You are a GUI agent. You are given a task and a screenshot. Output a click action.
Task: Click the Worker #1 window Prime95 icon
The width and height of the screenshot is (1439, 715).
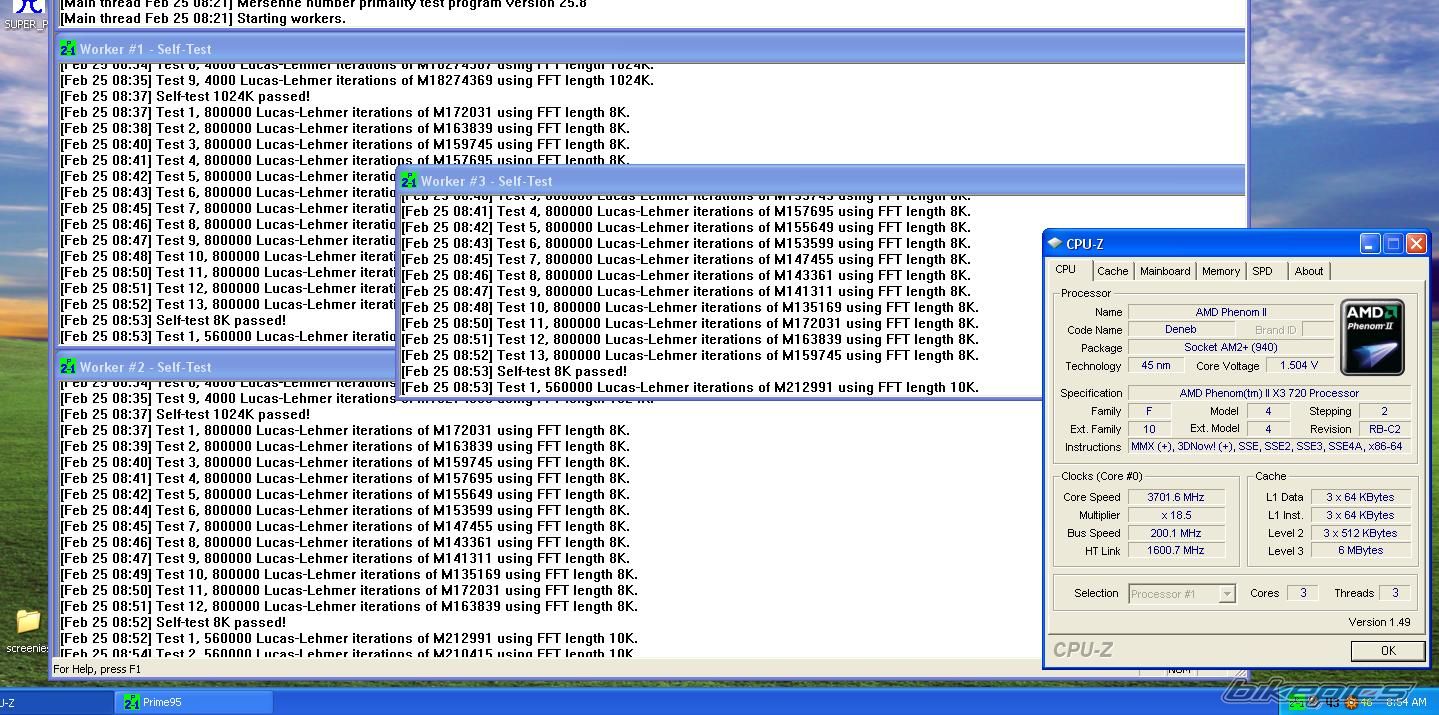pos(68,49)
